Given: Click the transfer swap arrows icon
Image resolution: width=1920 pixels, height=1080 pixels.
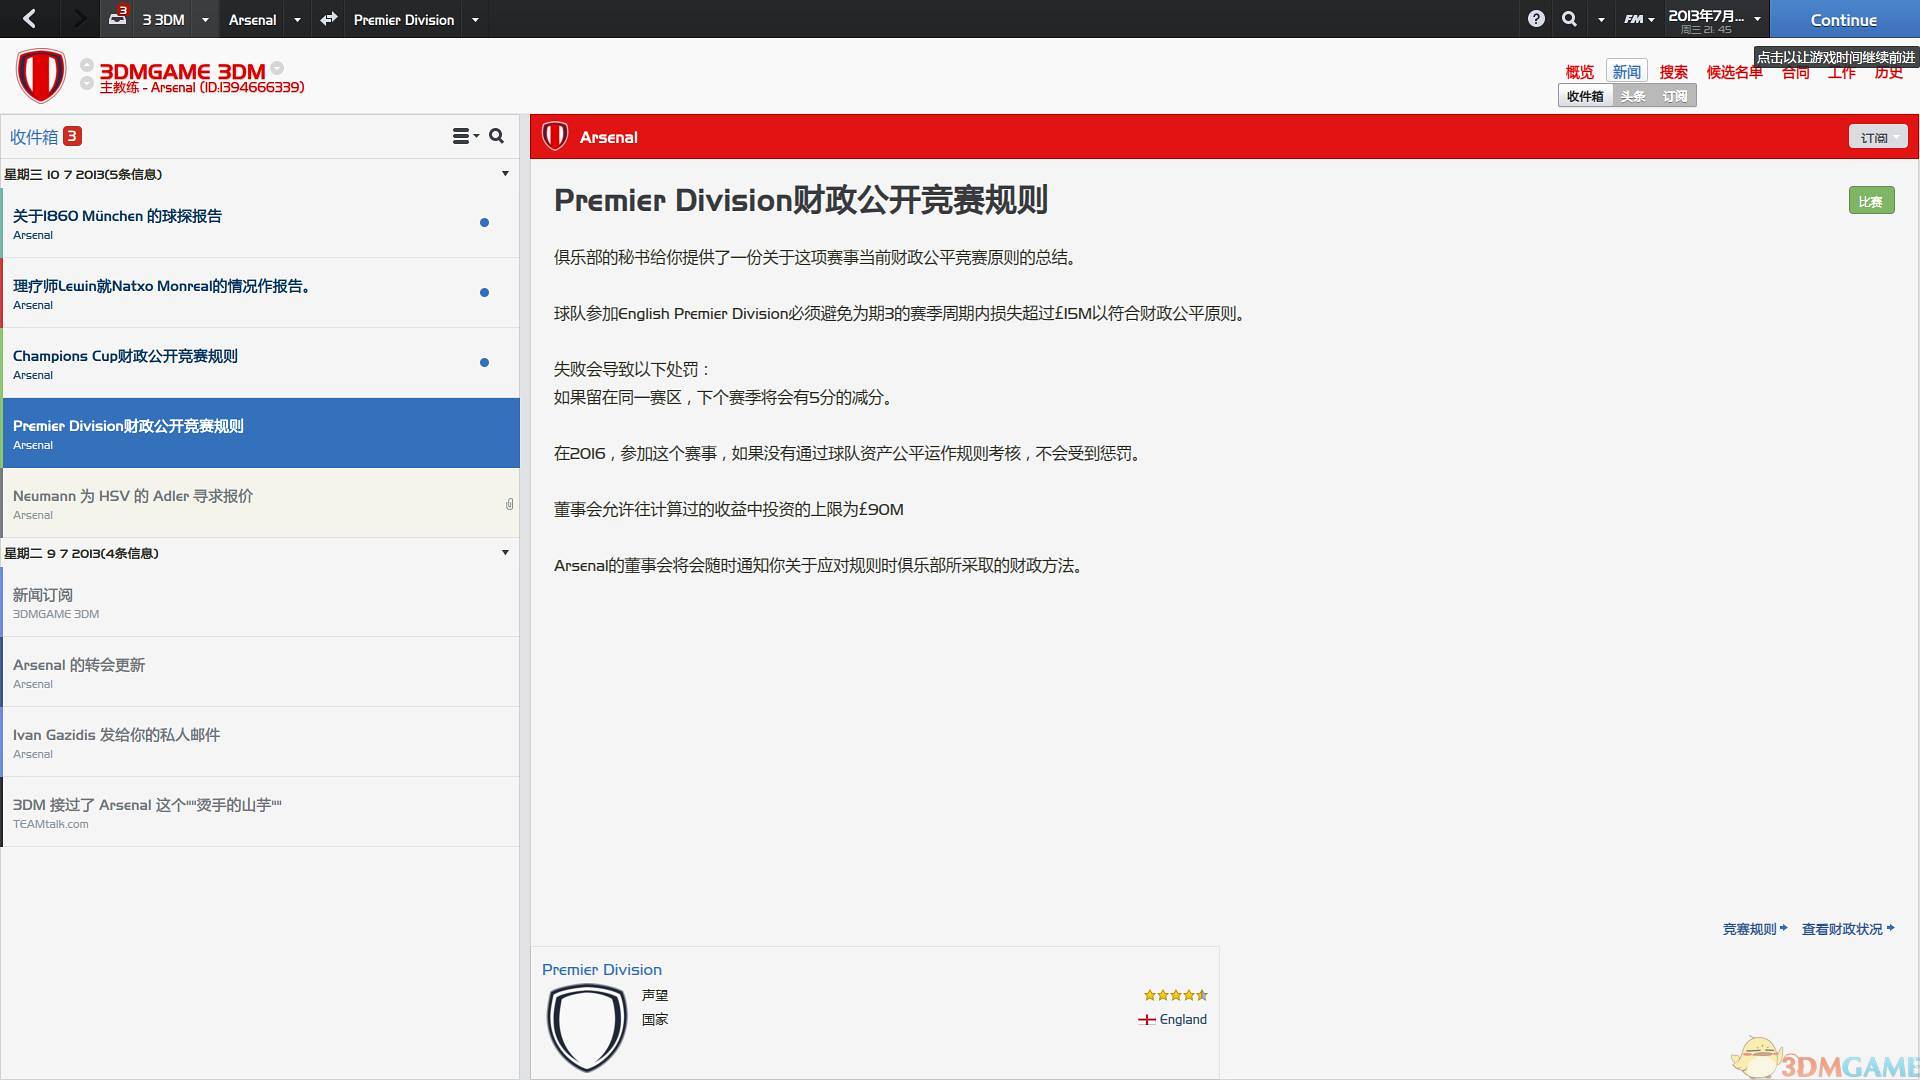Looking at the screenshot, I should [x=328, y=19].
